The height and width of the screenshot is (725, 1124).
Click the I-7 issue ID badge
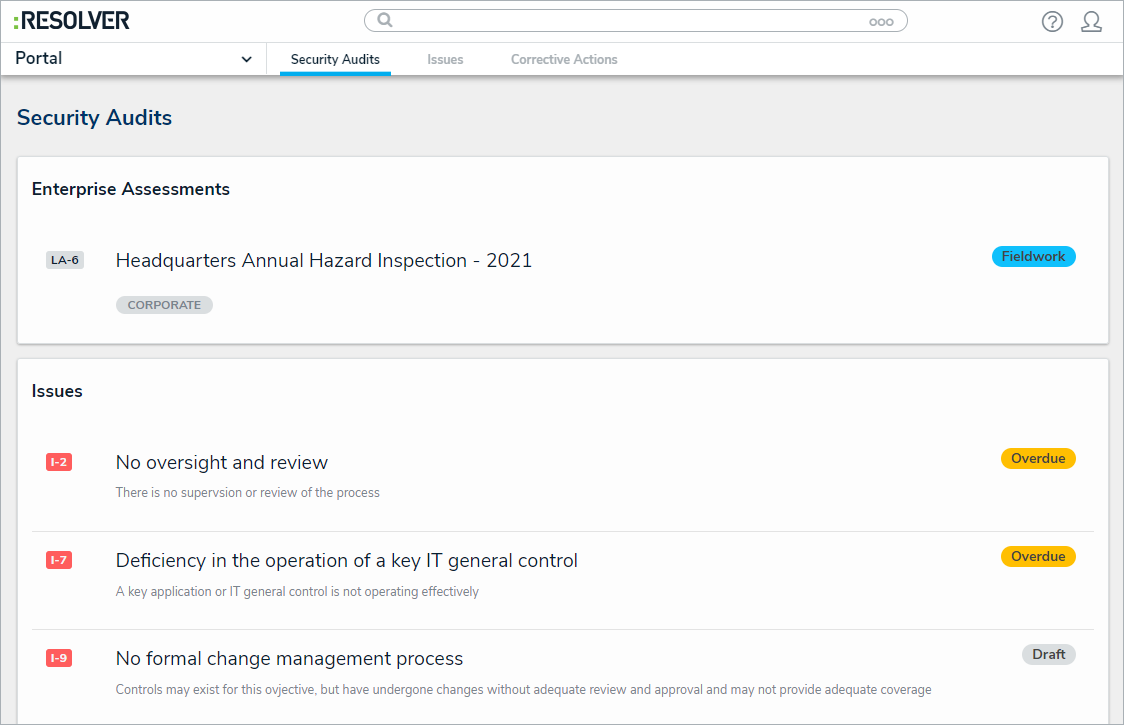coord(59,560)
